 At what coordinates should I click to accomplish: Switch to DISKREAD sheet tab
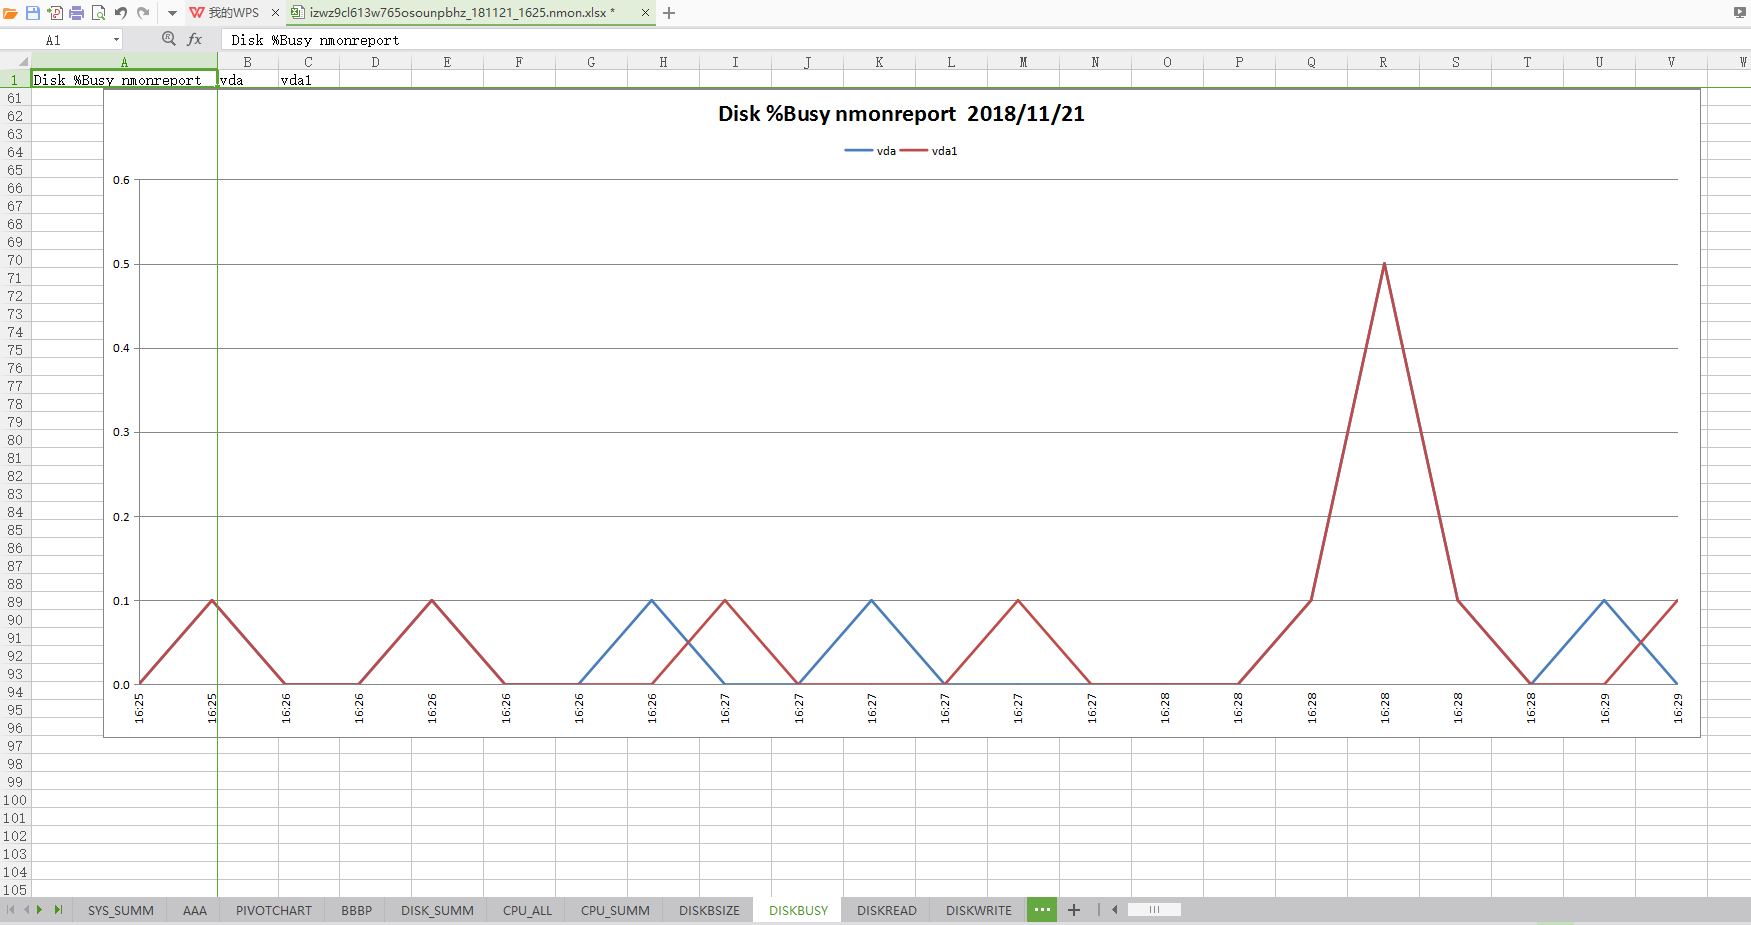(886, 910)
